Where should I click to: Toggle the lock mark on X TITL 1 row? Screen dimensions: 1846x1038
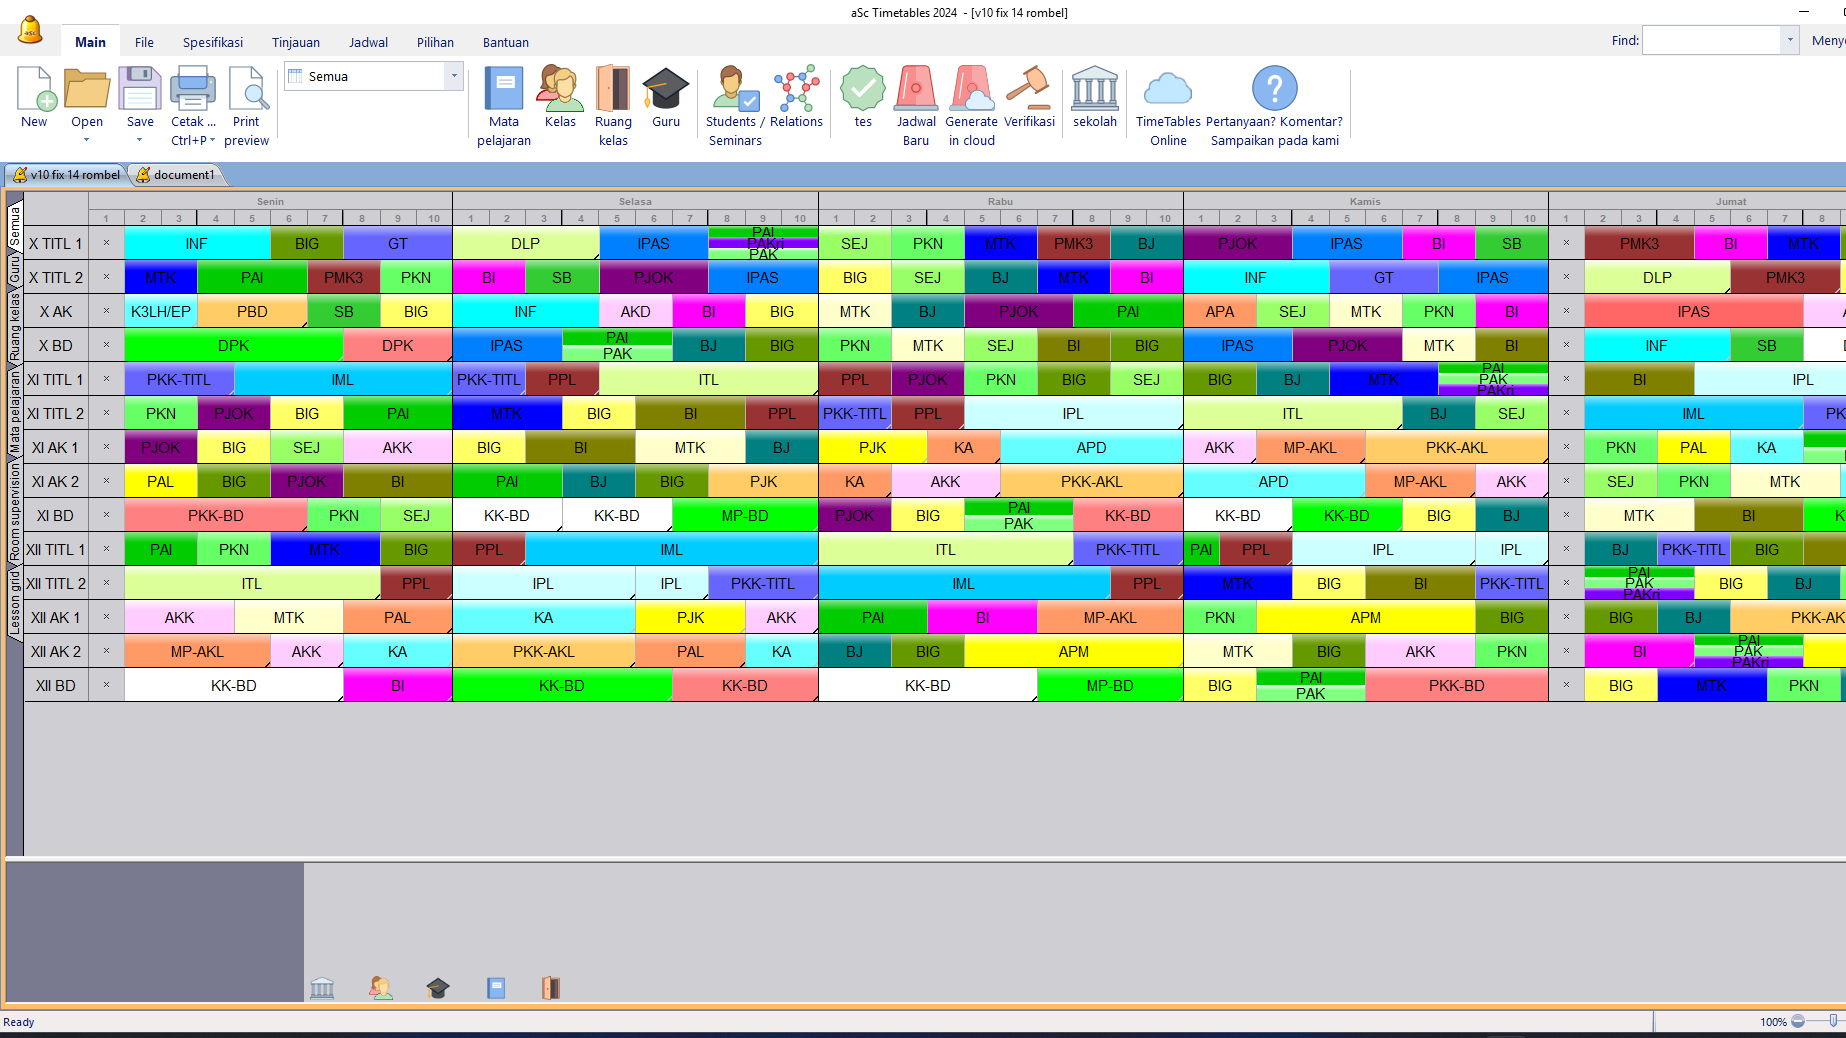[106, 243]
